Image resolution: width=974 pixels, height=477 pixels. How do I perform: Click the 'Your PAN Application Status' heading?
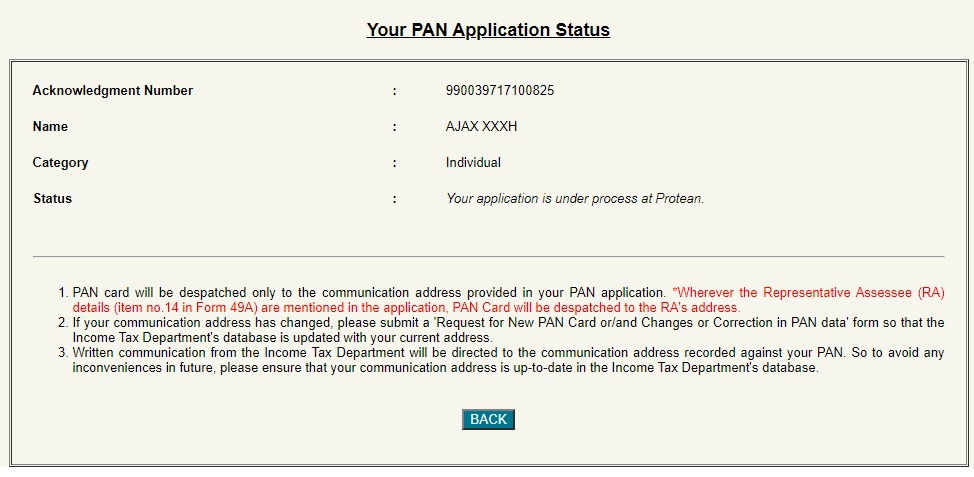[x=488, y=29]
